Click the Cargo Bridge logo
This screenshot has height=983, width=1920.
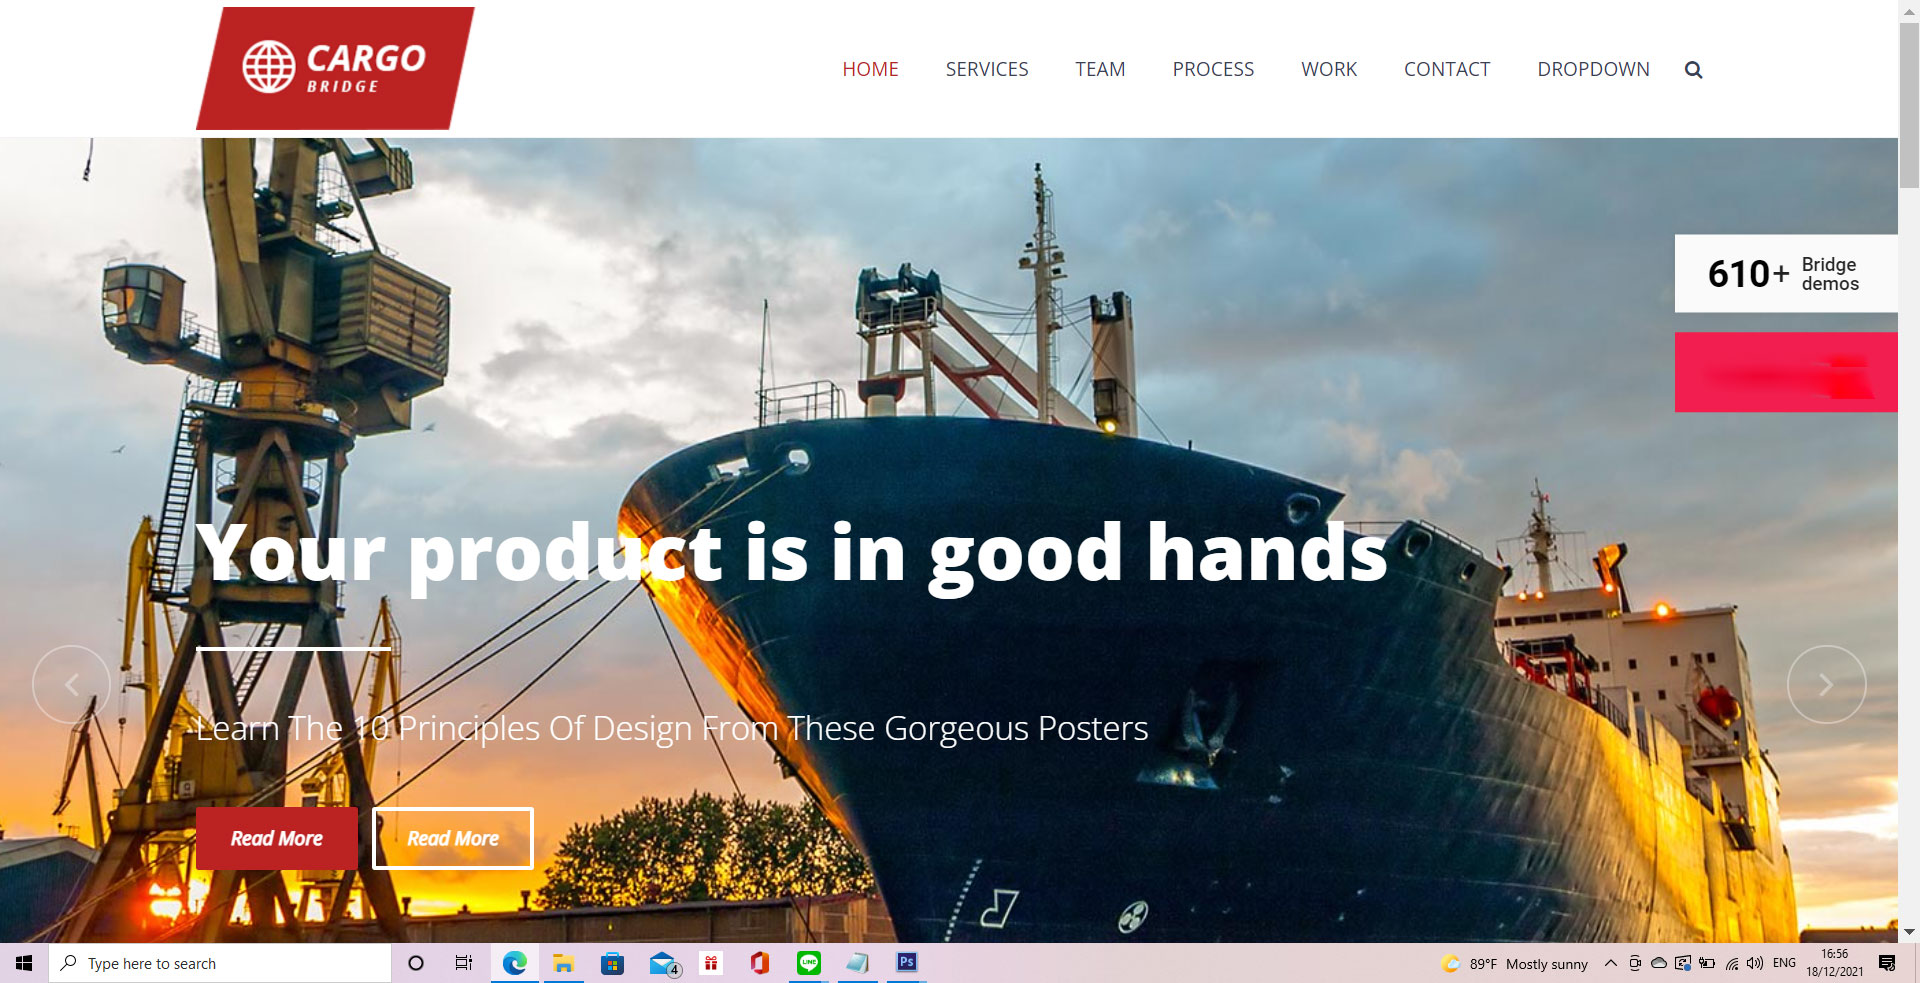coord(335,68)
